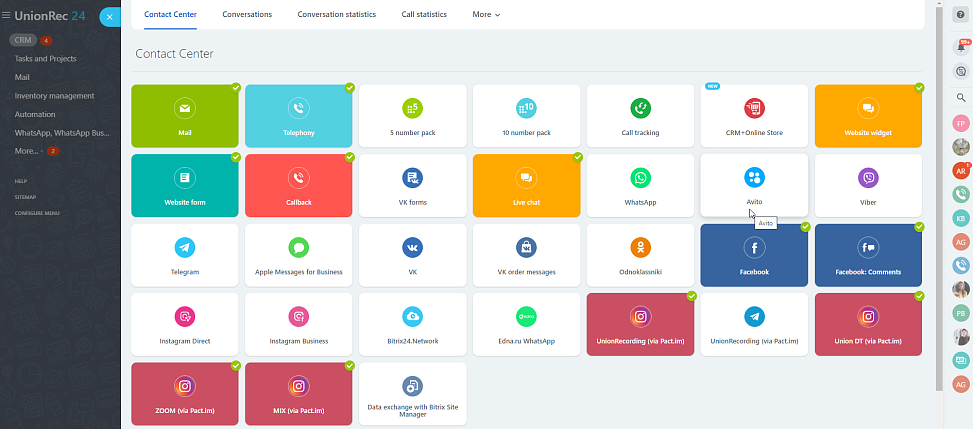Open the Avito channel tile
The width and height of the screenshot is (973, 429).
[754, 186]
